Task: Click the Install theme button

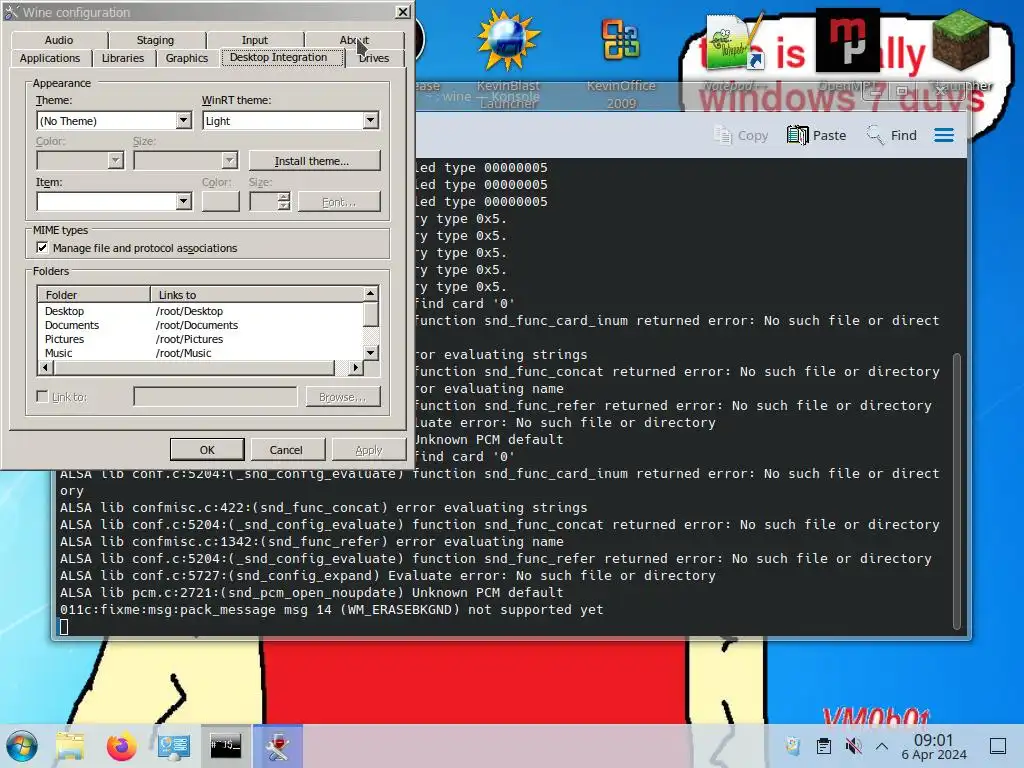Action: 314,161
